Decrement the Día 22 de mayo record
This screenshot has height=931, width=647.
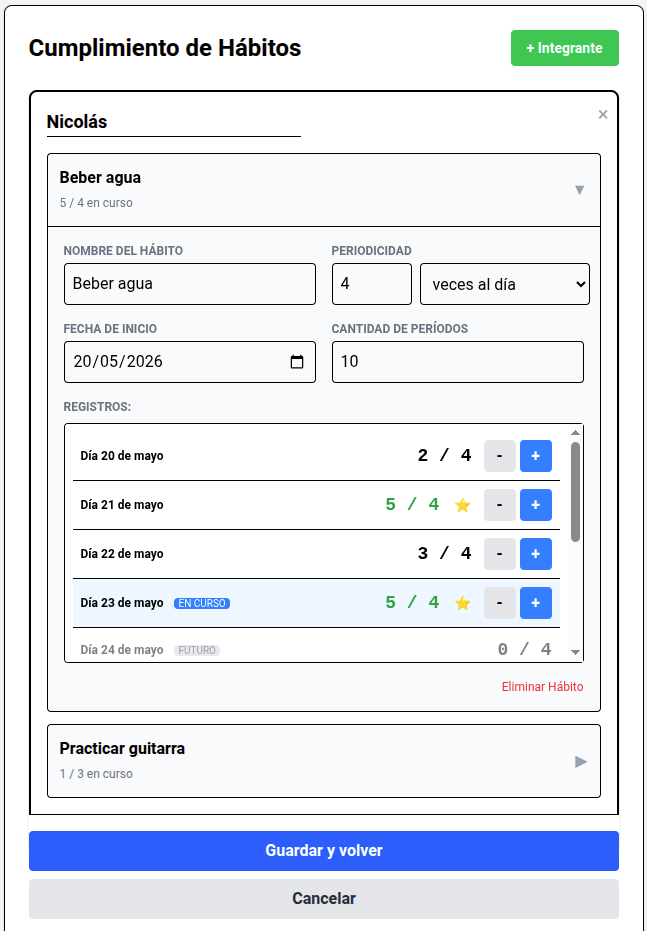point(500,554)
